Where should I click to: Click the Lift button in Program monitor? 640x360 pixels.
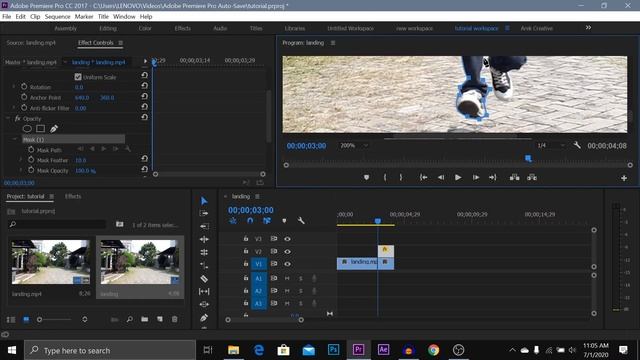point(514,177)
